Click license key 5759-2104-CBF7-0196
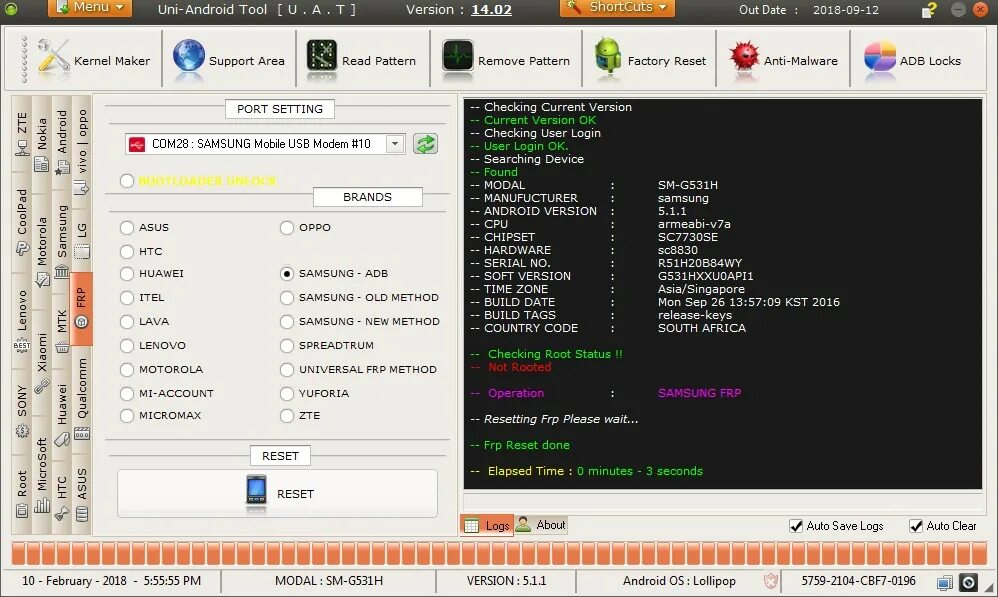Viewport: 998px width, 597px height. coord(859,580)
